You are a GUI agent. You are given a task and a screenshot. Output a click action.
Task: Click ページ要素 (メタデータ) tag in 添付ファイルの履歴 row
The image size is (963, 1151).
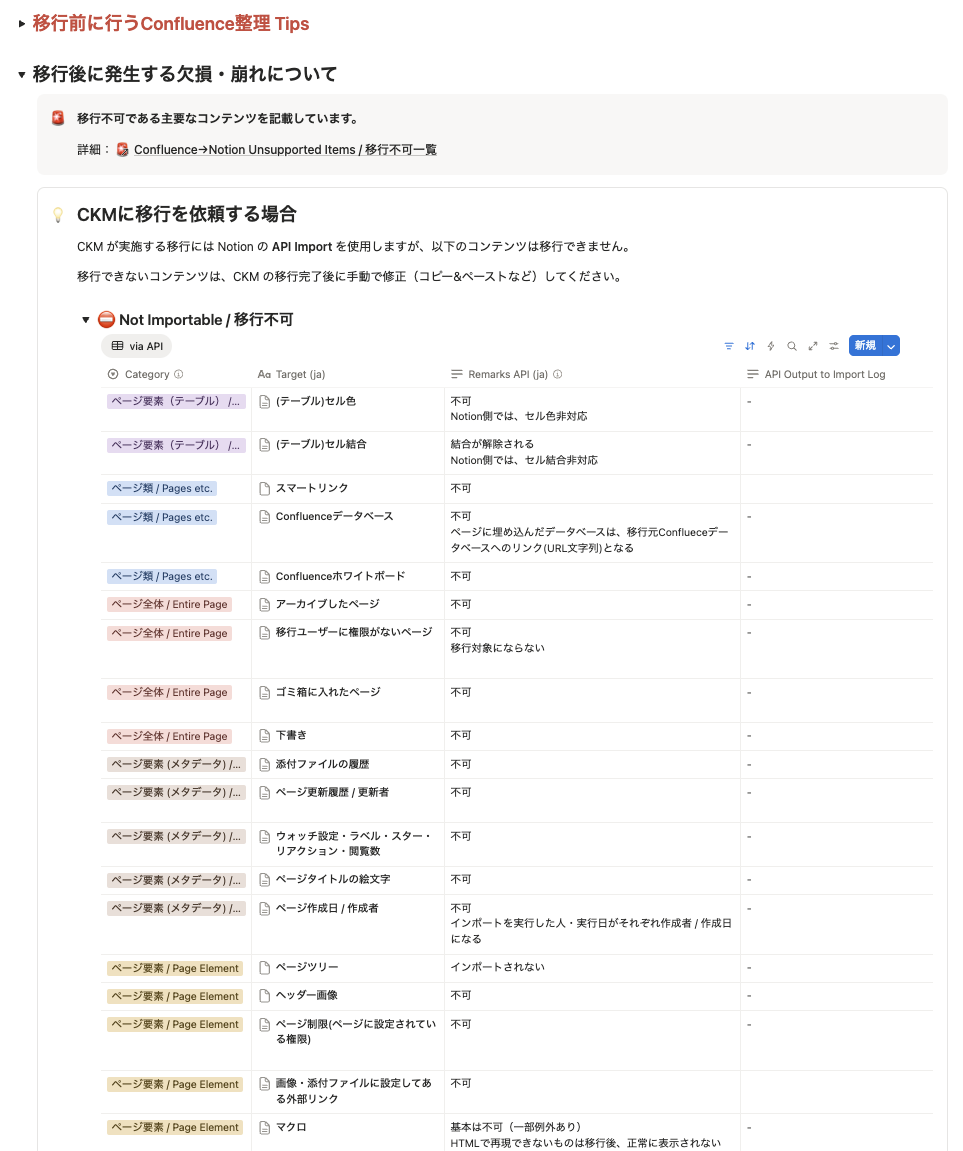176,764
